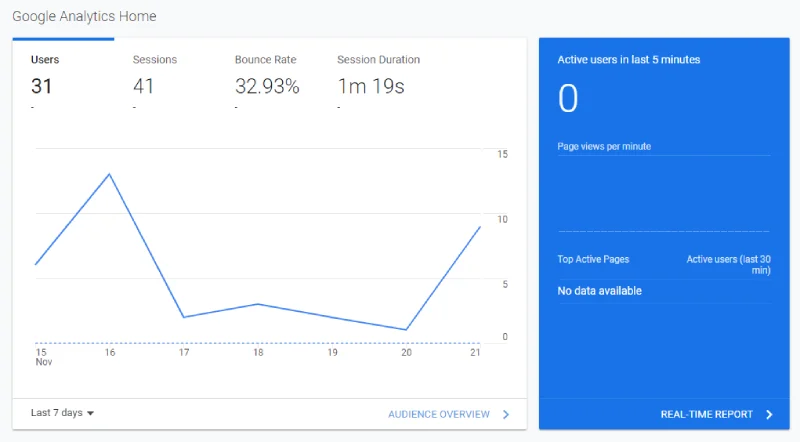Click the 16 Nov peak on chart
Image resolution: width=800 pixels, height=442 pixels.
click(x=109, y=175)
